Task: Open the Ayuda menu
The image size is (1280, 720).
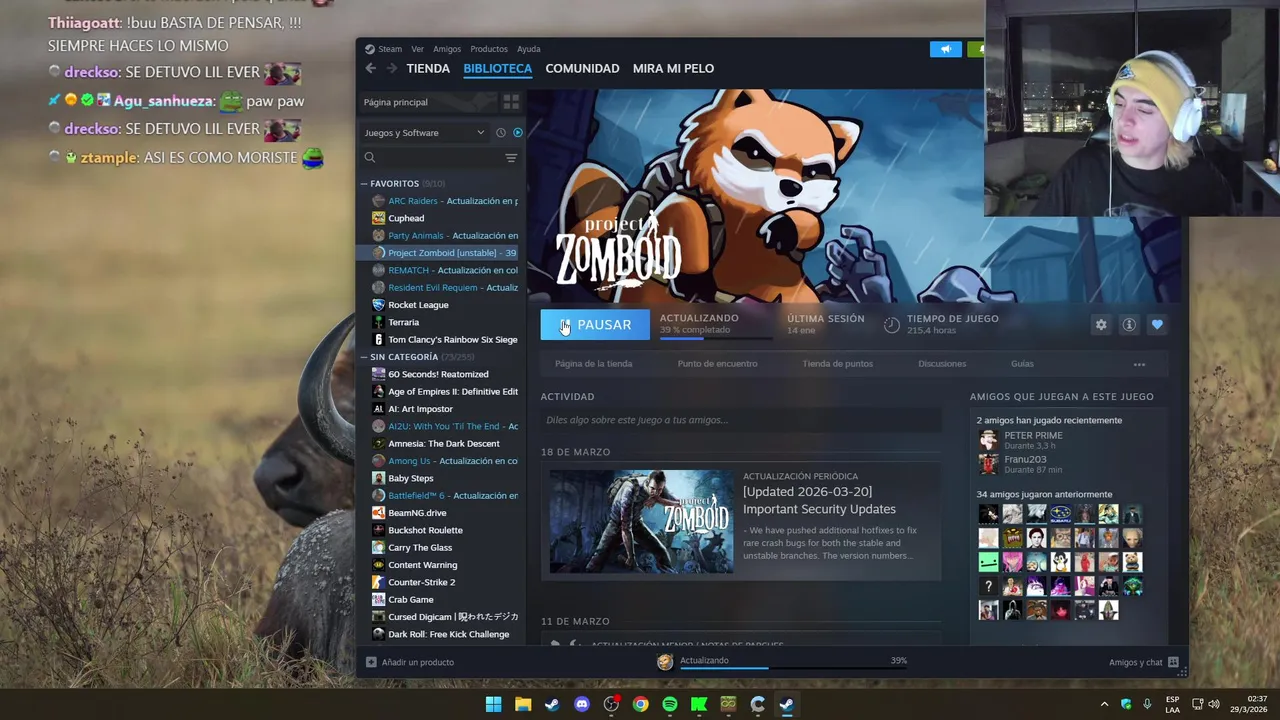Action: (x=529, y=49)
